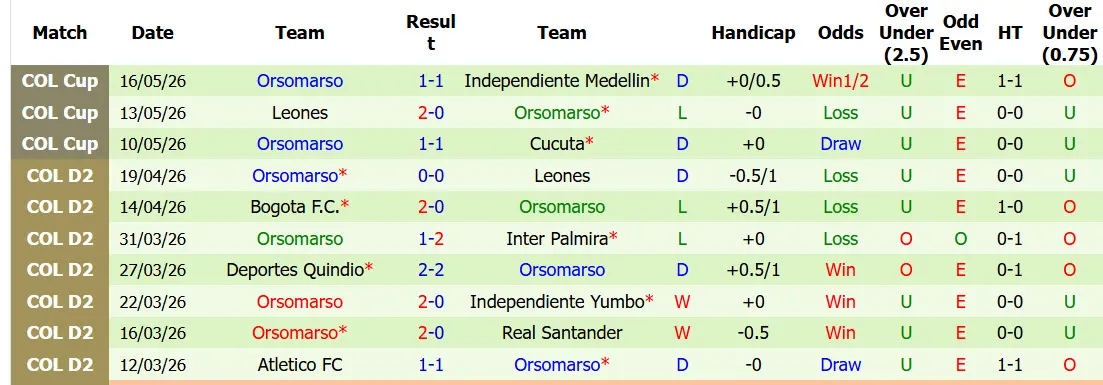Click the 1-1 result dated 16/05/26
The image size is (1103, 385).
pos(431,81)
